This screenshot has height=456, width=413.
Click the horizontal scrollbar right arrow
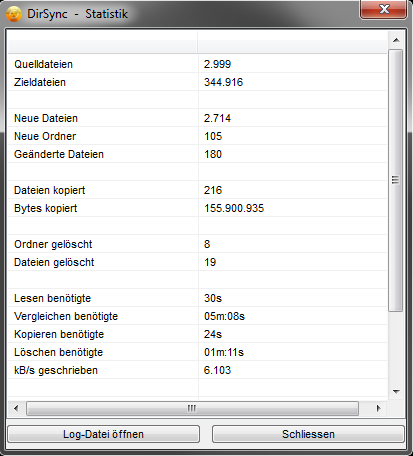coord(378,408)
